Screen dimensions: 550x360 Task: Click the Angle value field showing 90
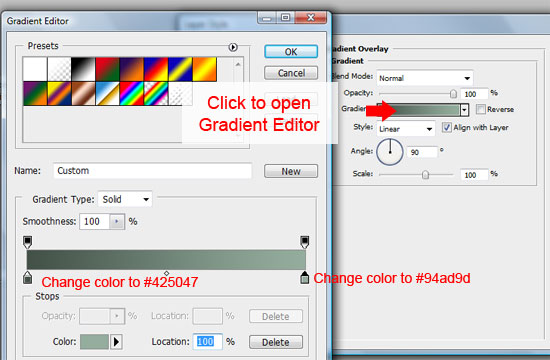pyautogui.click(x=422, y=152)
